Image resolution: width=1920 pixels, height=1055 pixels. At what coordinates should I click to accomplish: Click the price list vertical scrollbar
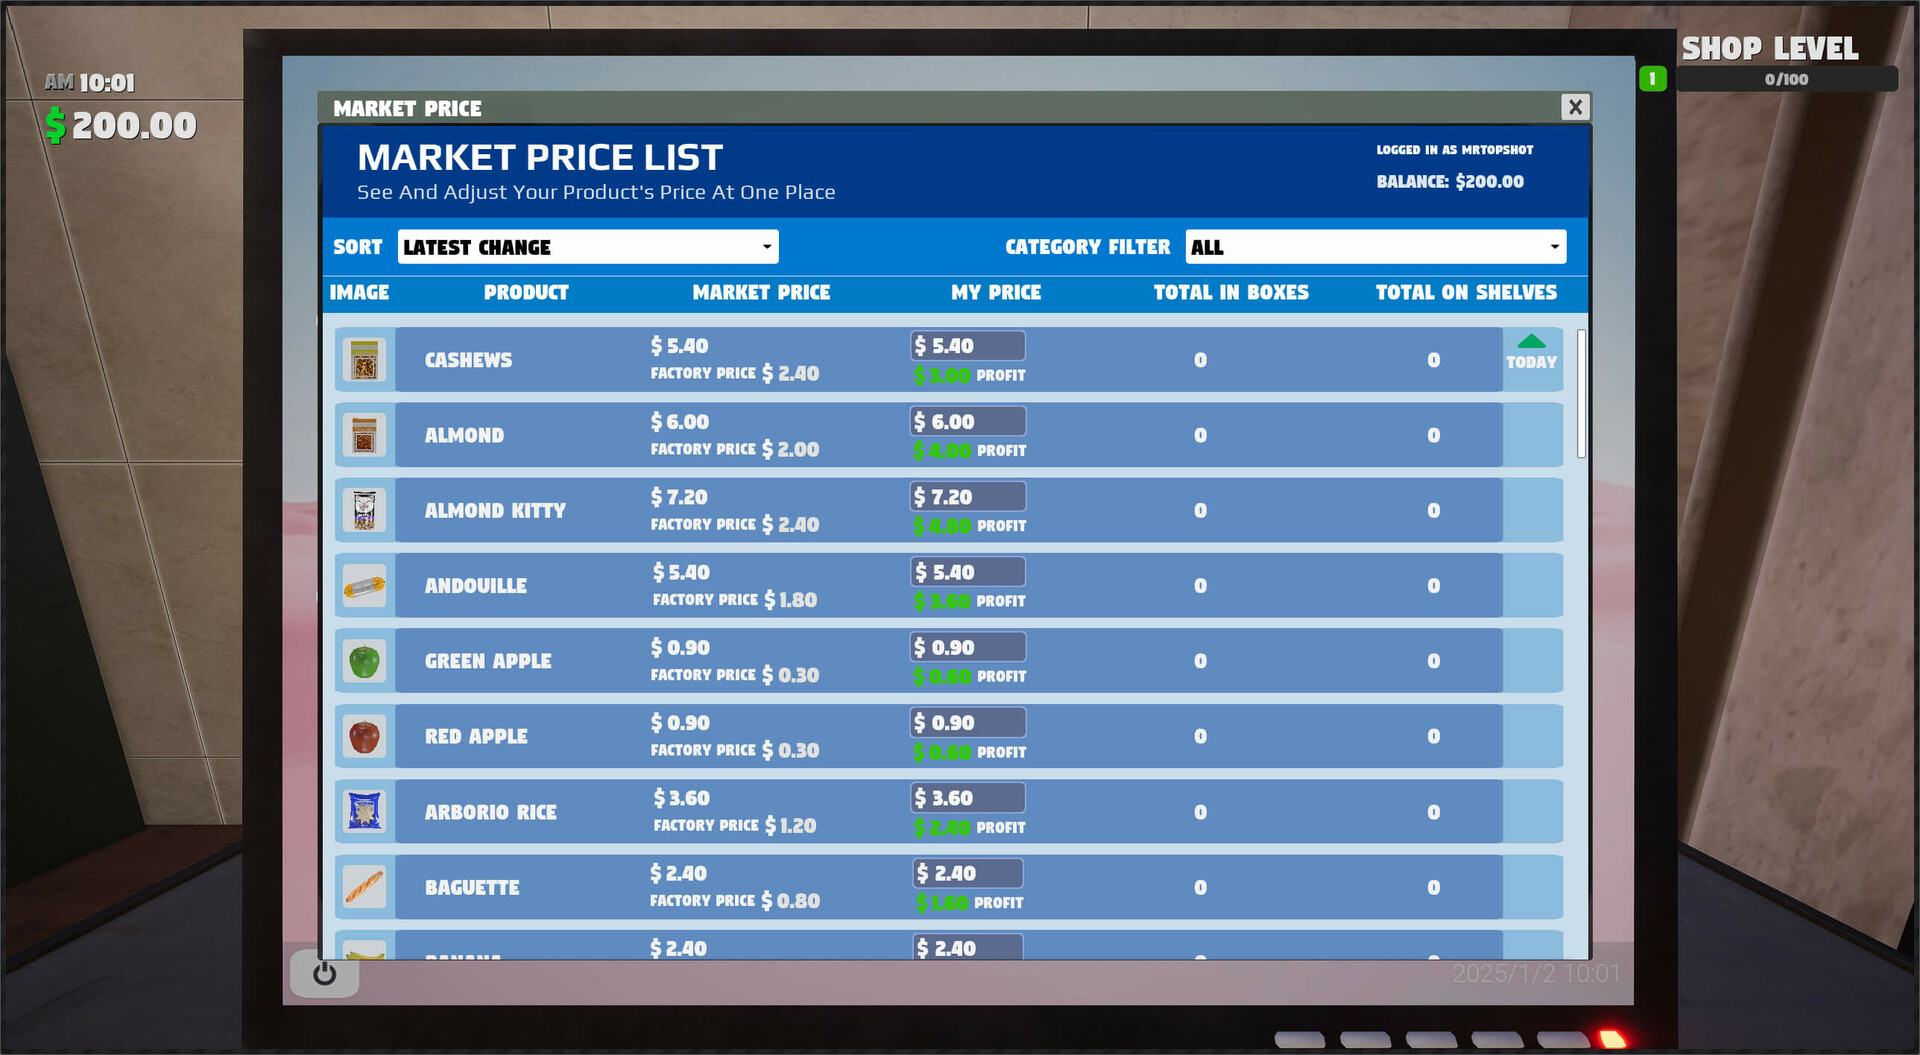tap(1581, 394)
